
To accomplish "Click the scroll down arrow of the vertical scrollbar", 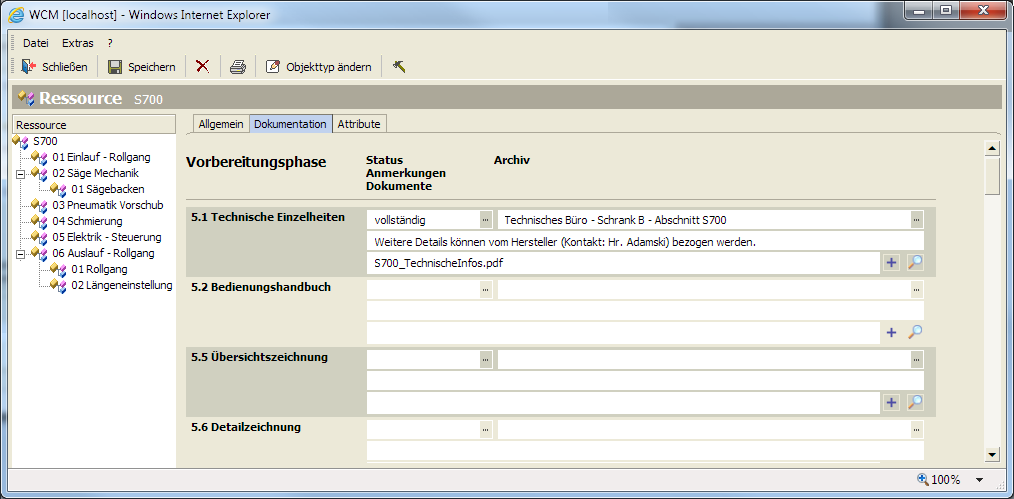I will [x=992, y=454].
